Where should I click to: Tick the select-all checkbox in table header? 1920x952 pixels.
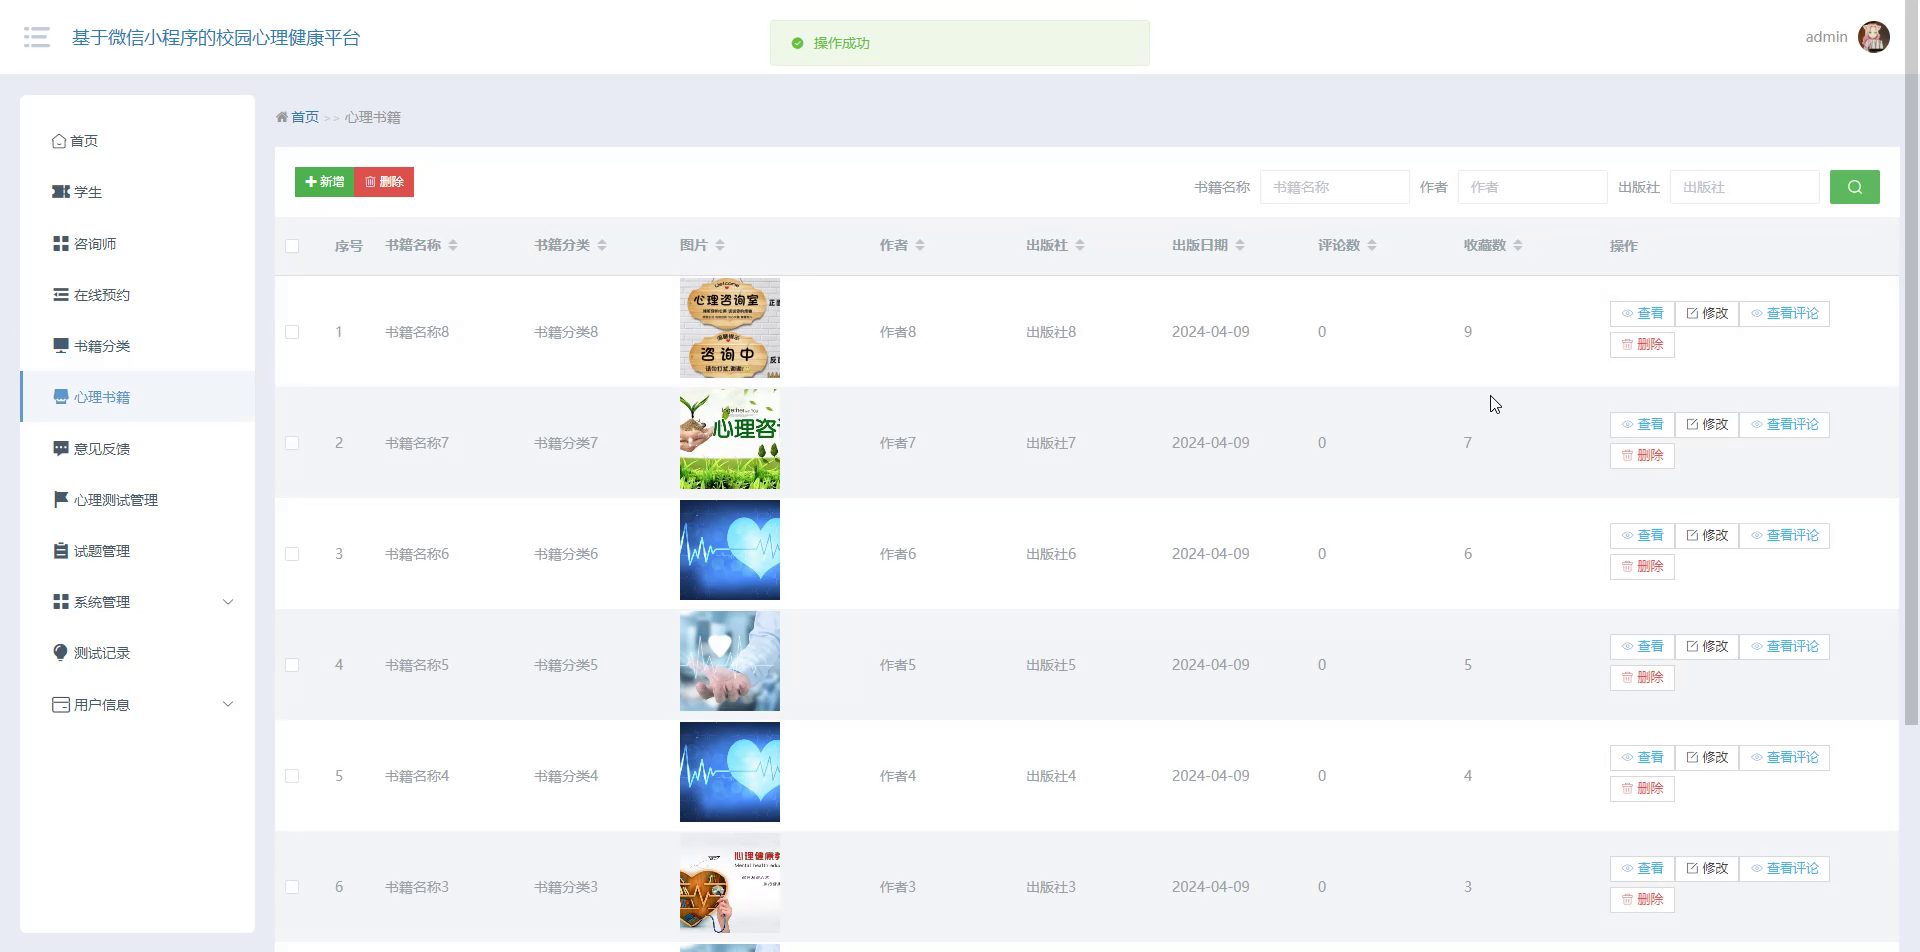(292, 246)
